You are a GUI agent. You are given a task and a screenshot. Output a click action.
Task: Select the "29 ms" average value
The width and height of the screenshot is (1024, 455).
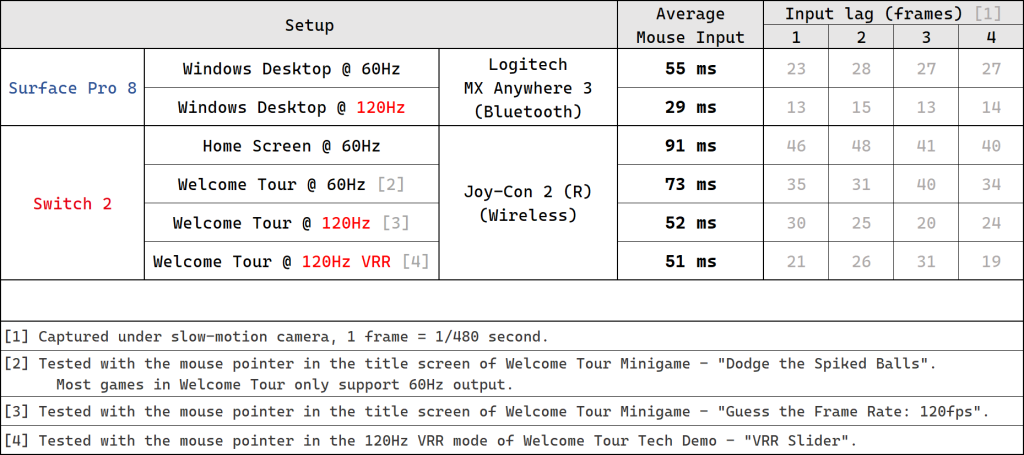tap(690, 107)
